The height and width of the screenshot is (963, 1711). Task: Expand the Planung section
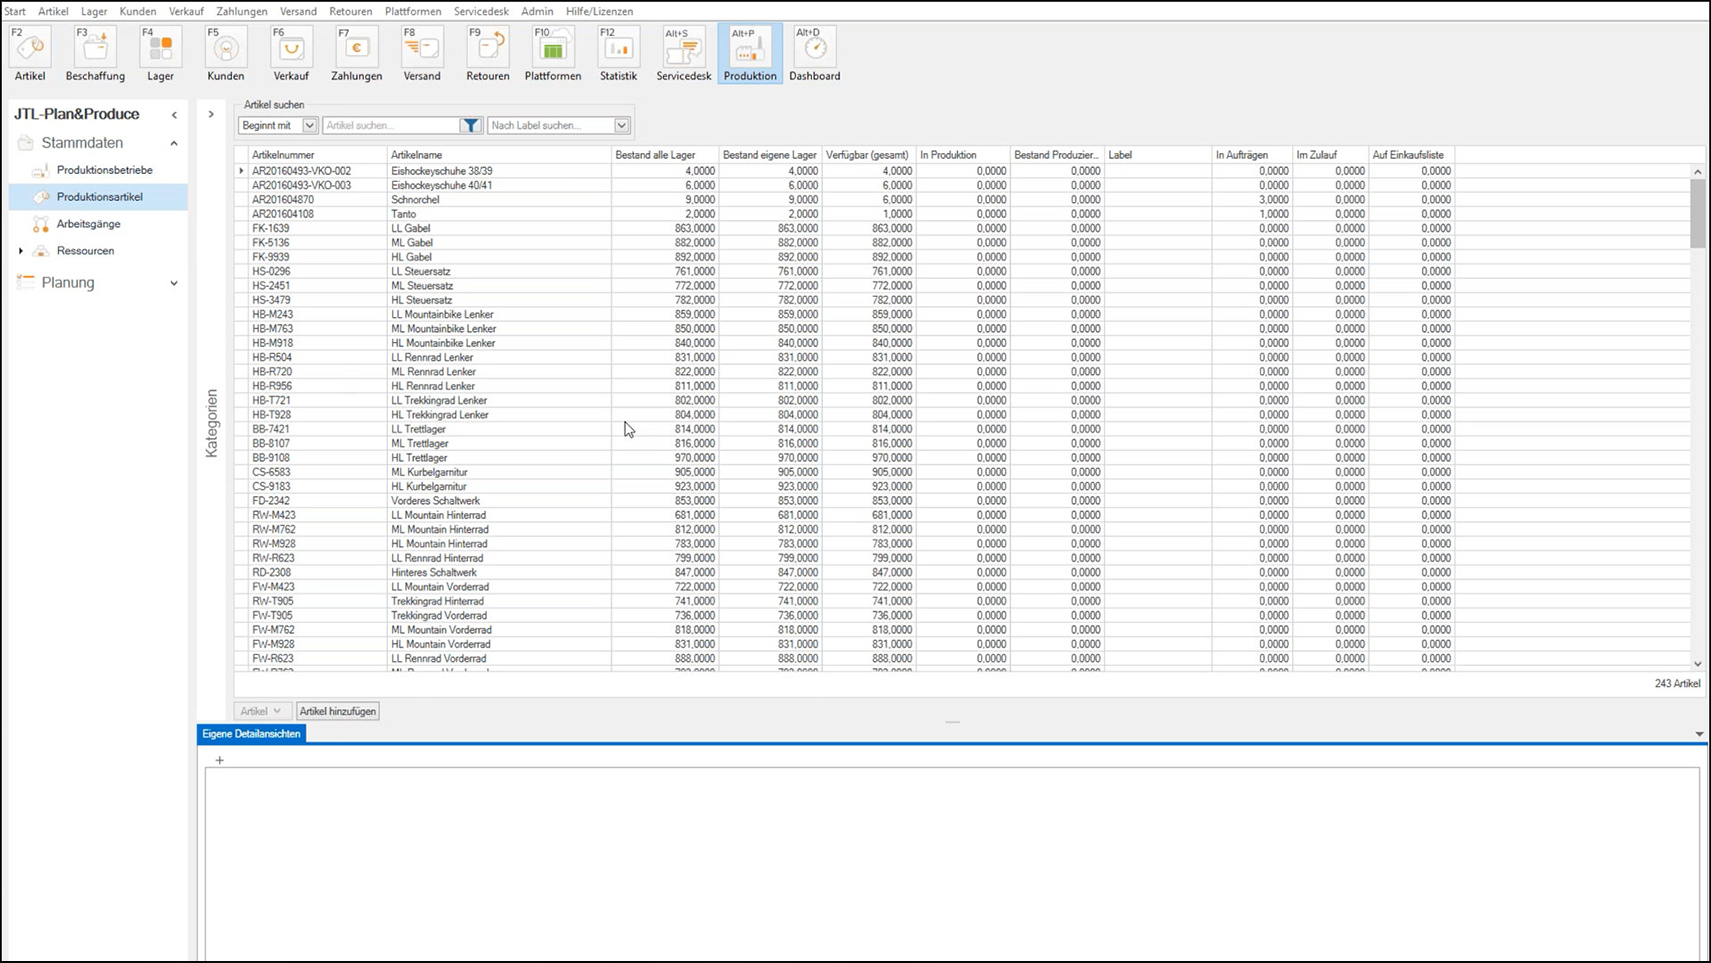click(174, 283)
